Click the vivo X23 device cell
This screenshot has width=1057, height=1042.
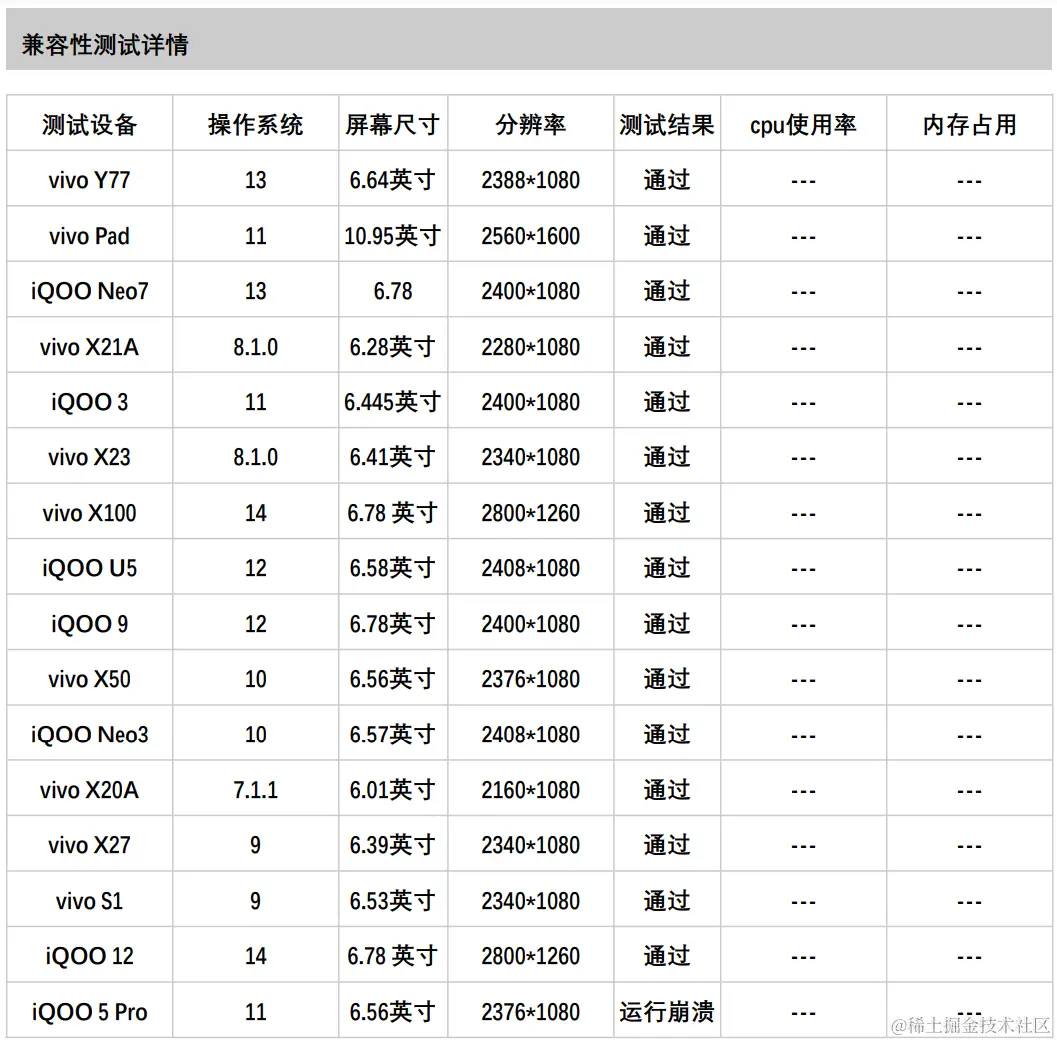tap(90, 457)
